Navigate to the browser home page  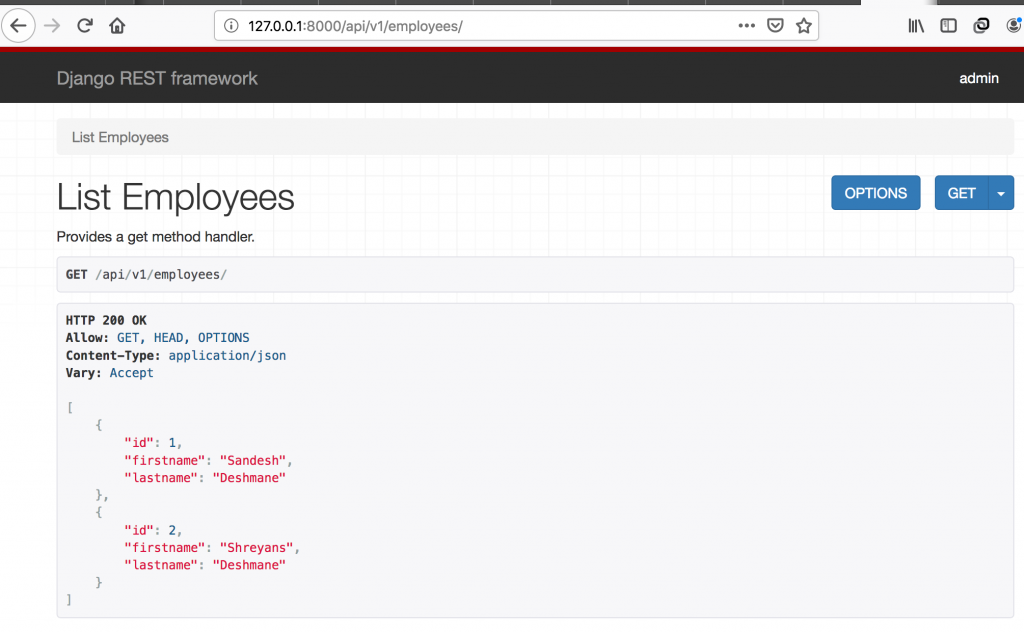[x=116, y=25]
